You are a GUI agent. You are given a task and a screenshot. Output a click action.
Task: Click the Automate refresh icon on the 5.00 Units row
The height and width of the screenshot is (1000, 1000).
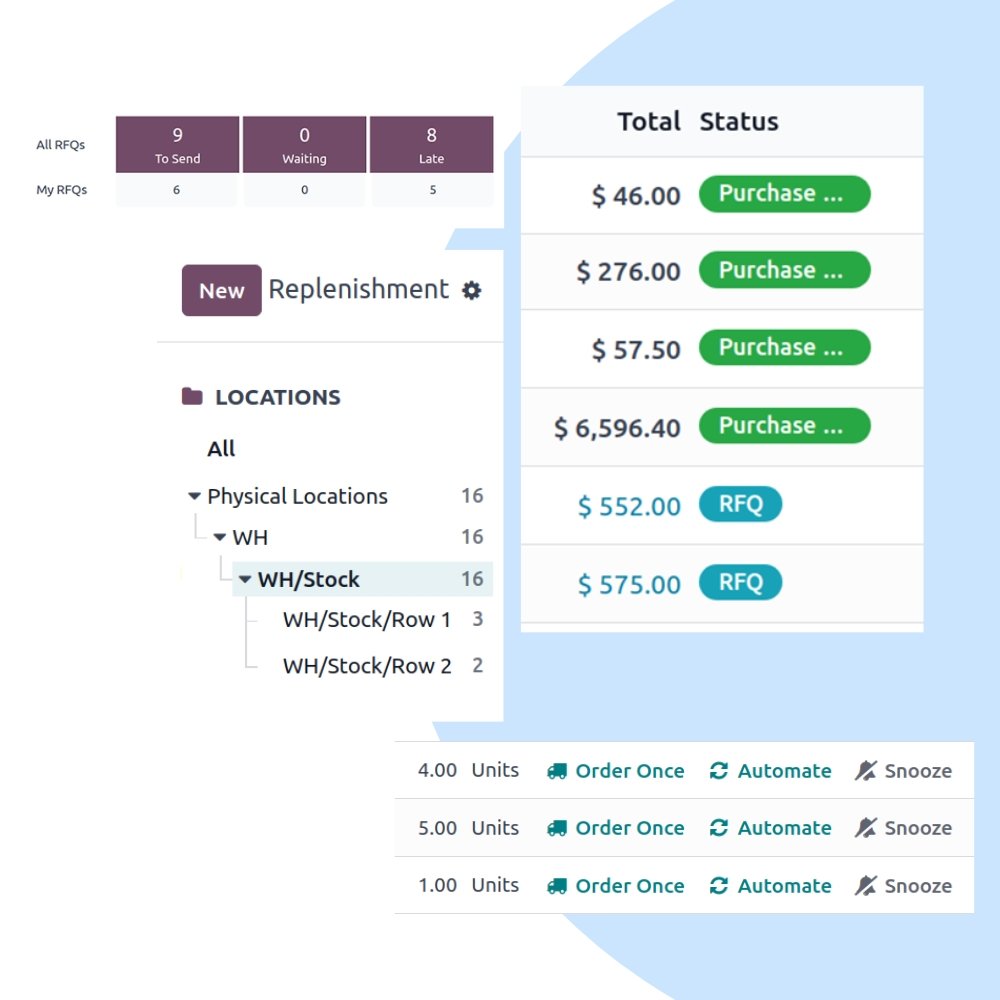point(719,827)
